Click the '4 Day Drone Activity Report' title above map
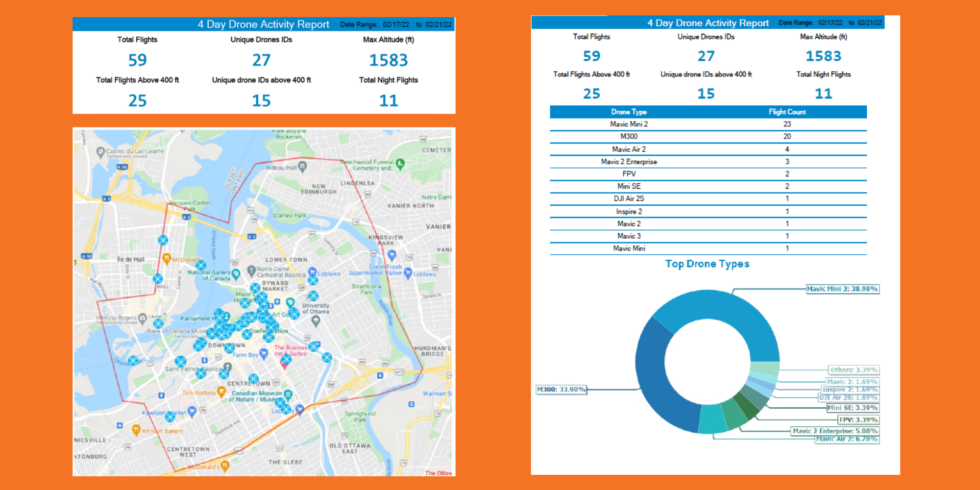The width and height of the screenshot is (980, 490). tap(263, 24)
